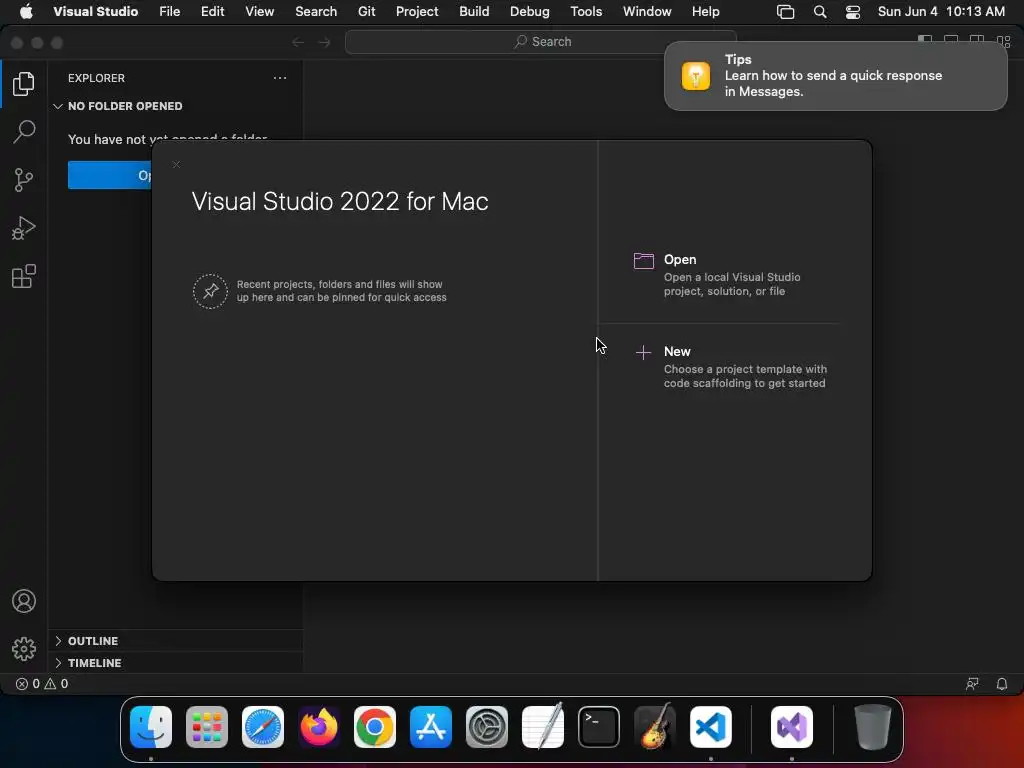1024x768 pixels.
Task: Open System Settings from the dock
Action: coord(487,727)
